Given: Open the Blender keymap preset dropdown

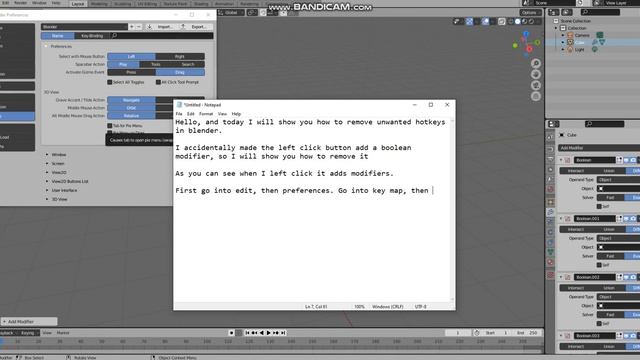Looking at the screenshot, I should pyautogui.click(x=84, y=27).
